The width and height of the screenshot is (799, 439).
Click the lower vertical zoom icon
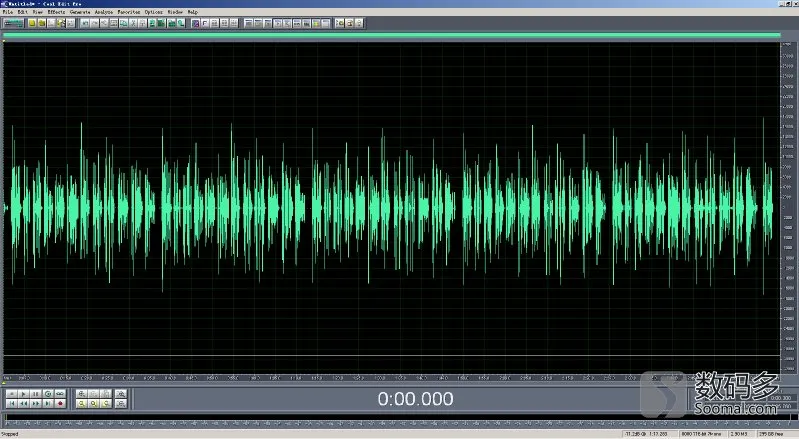pyautogui.click(x=121, y=403)
